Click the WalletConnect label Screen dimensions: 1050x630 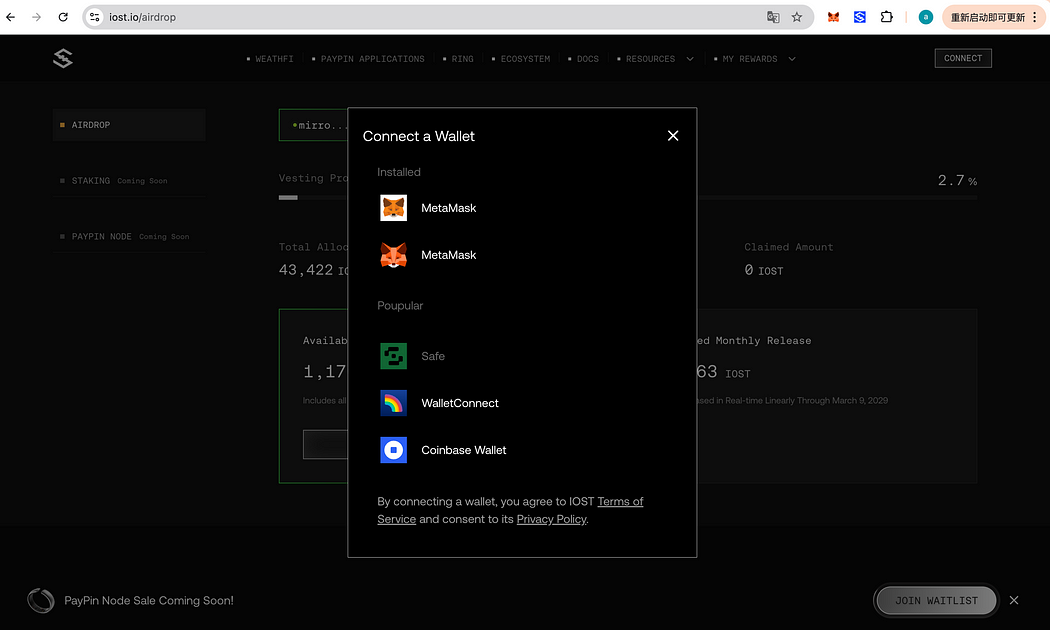(x=460, y=403)
